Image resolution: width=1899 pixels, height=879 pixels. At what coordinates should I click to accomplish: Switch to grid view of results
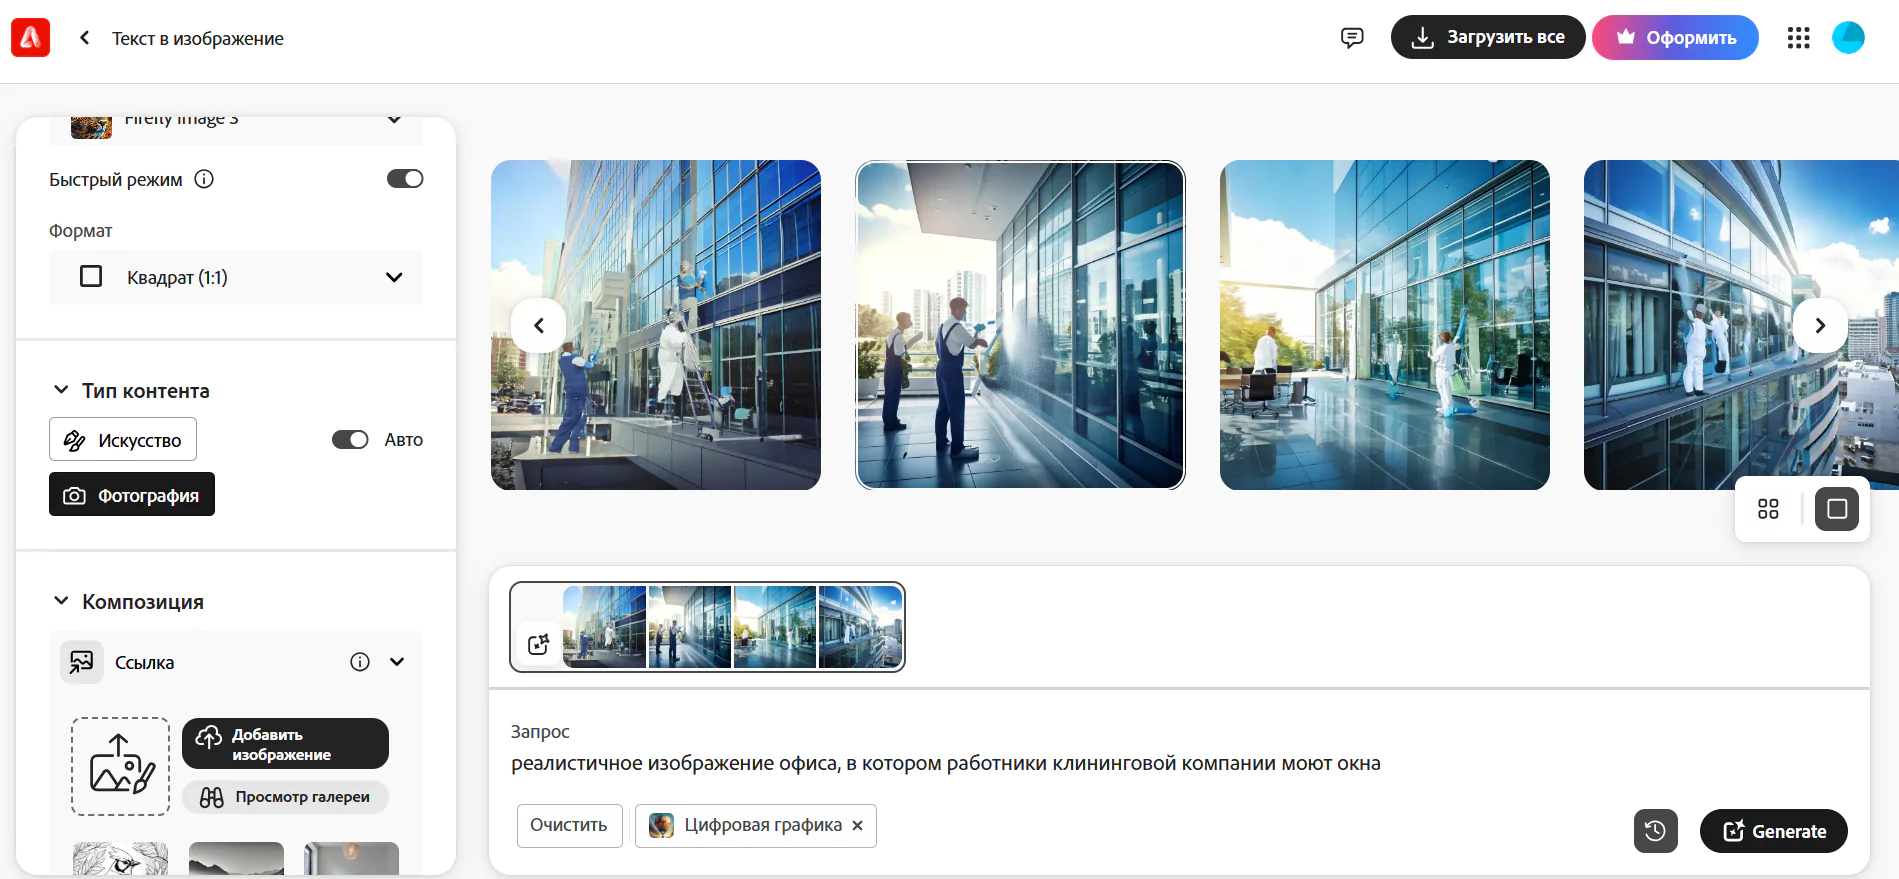[1768, 509]
